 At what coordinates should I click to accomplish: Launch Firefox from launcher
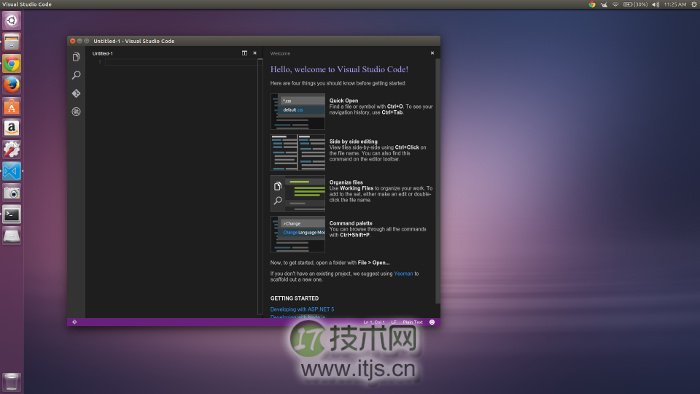(x=12, y=85)
